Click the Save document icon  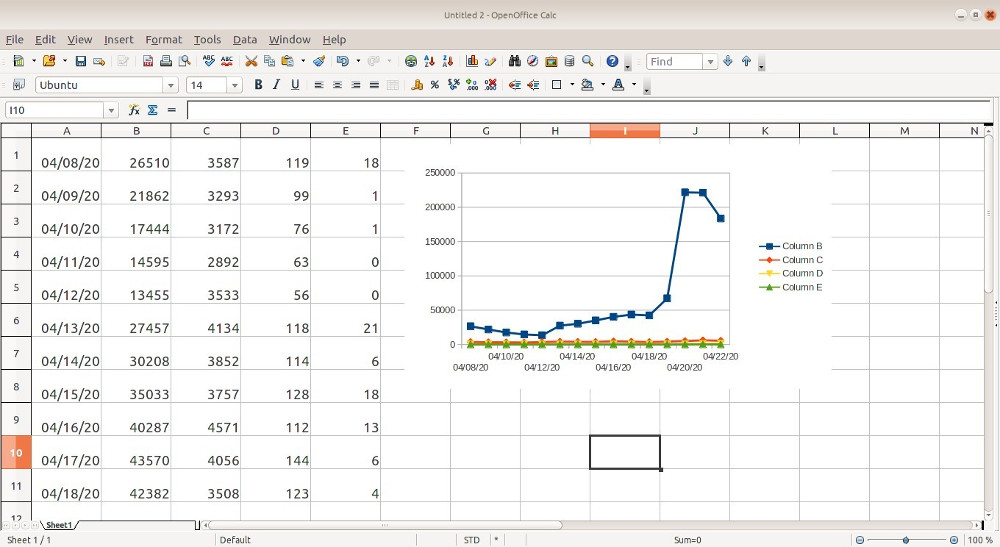[81, 61]
